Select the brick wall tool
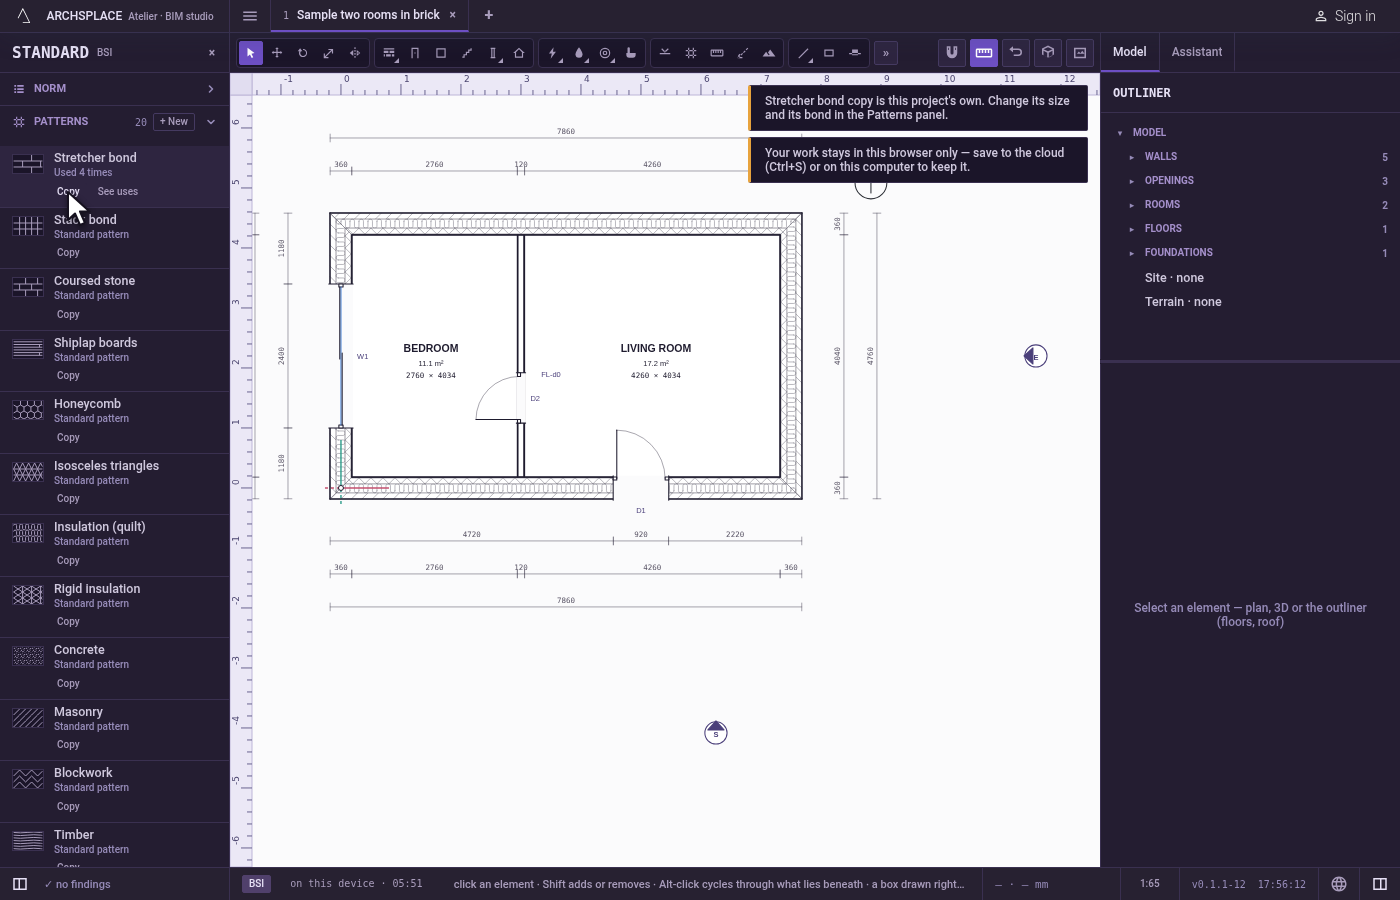This screenshot has width=1400, height=900. tap(389, 53)
